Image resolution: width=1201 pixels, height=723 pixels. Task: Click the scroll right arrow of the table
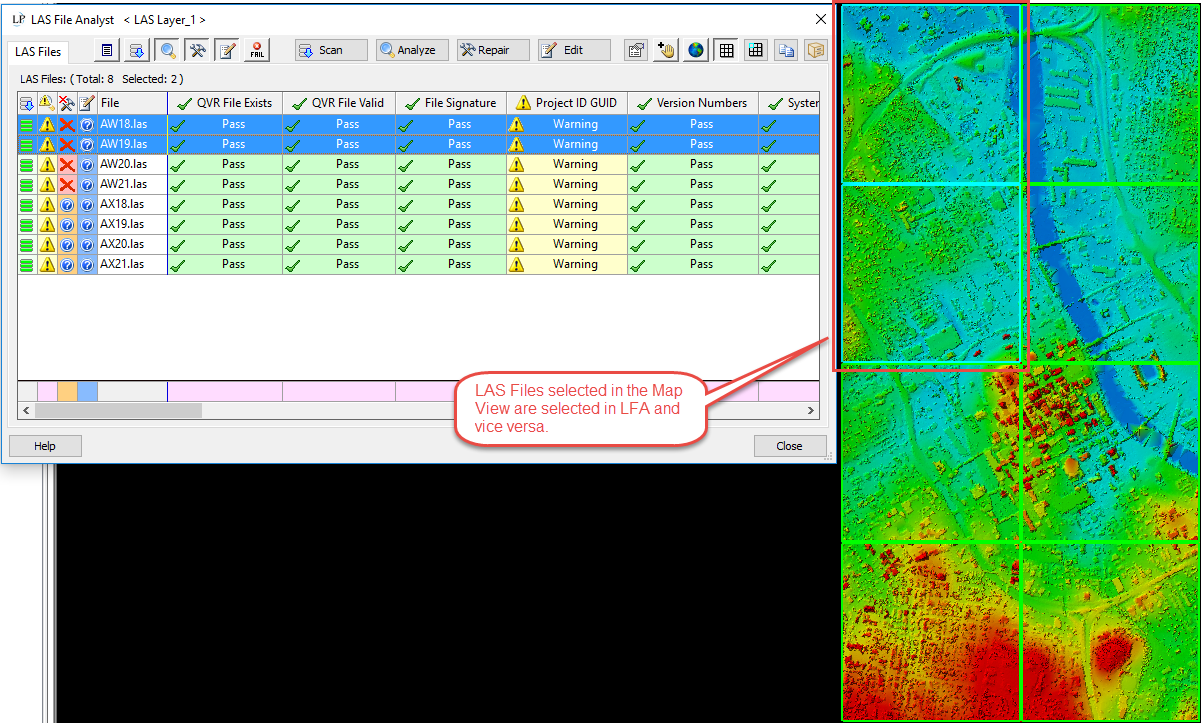coord(812,410)
